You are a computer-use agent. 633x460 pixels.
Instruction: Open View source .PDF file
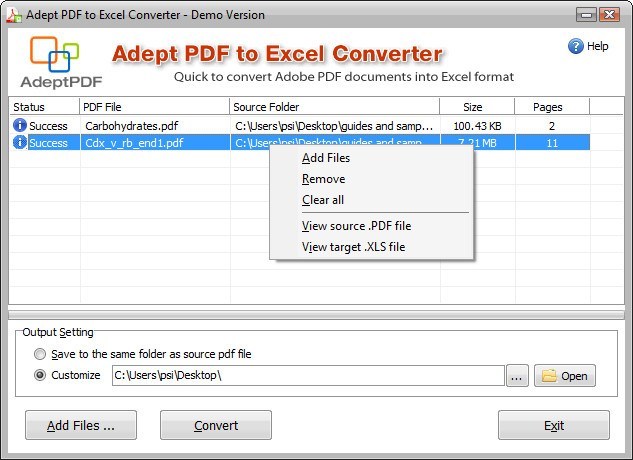[356, 226]
